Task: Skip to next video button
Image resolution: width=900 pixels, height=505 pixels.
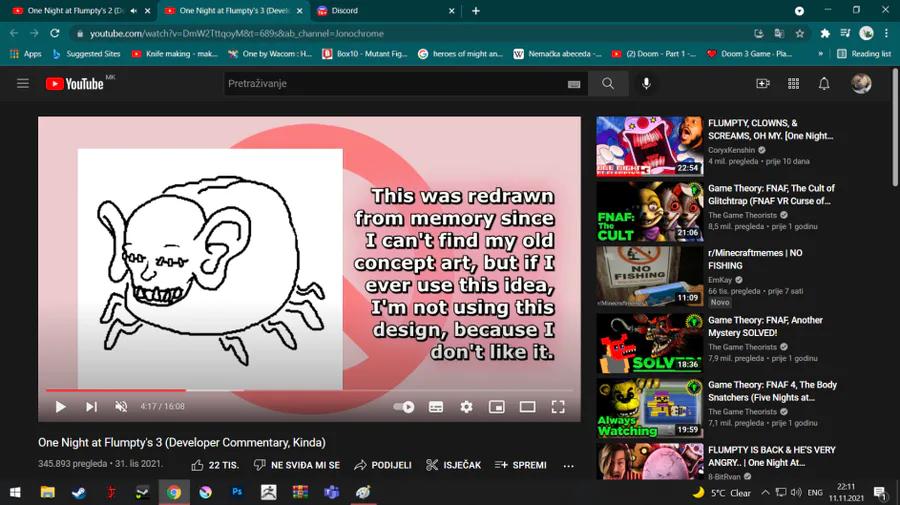Action: [91, 407]
